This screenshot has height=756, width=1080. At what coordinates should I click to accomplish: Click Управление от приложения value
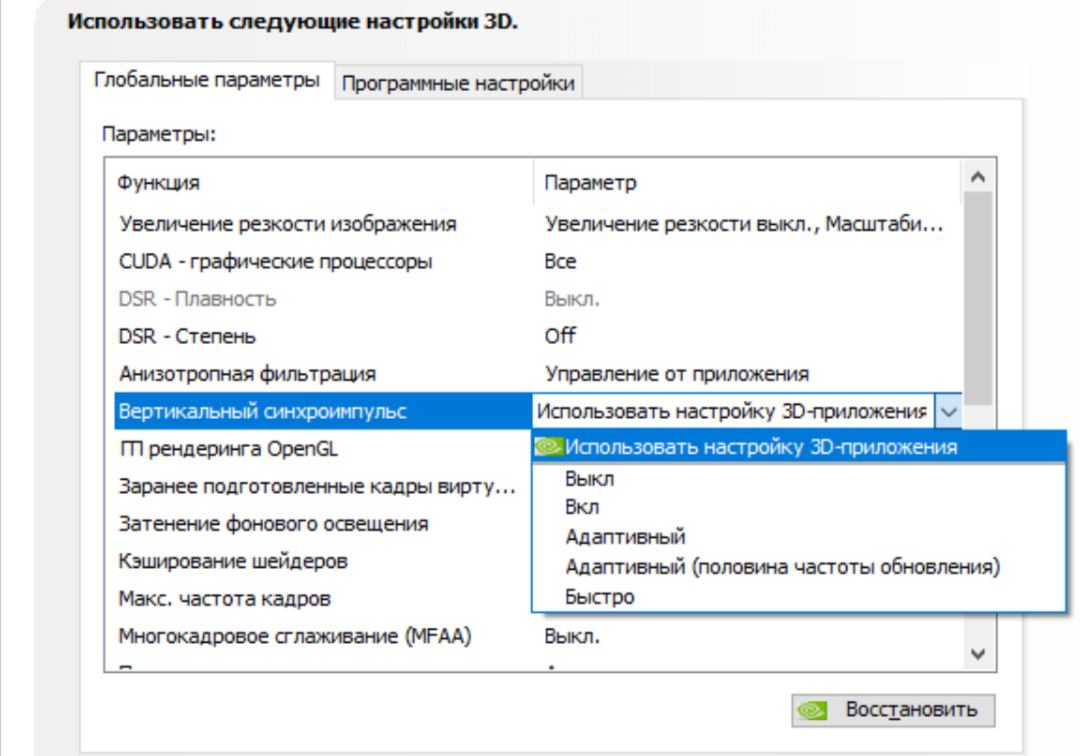tap(677, 374)
